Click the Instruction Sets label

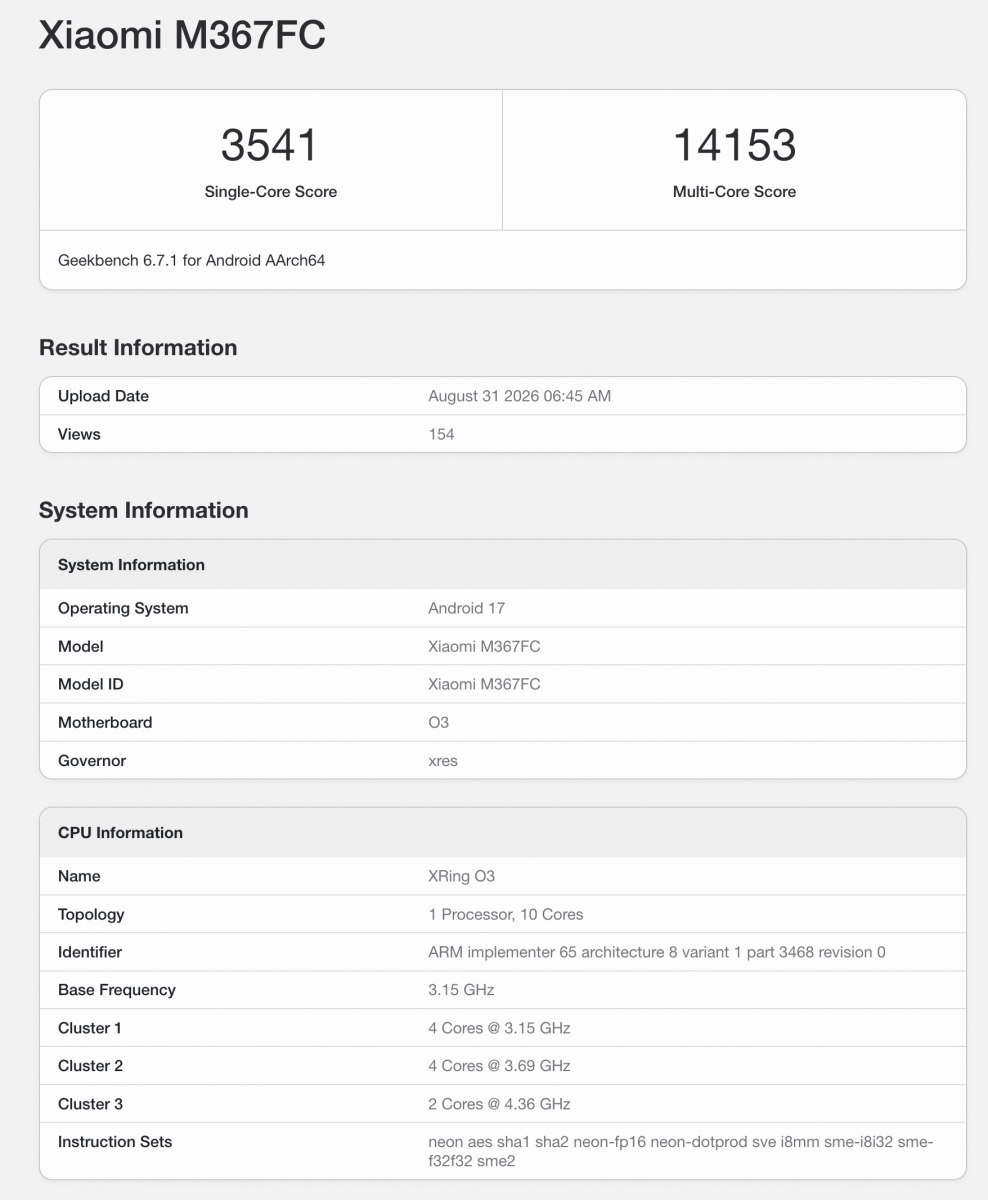(x=115, y=1142)
